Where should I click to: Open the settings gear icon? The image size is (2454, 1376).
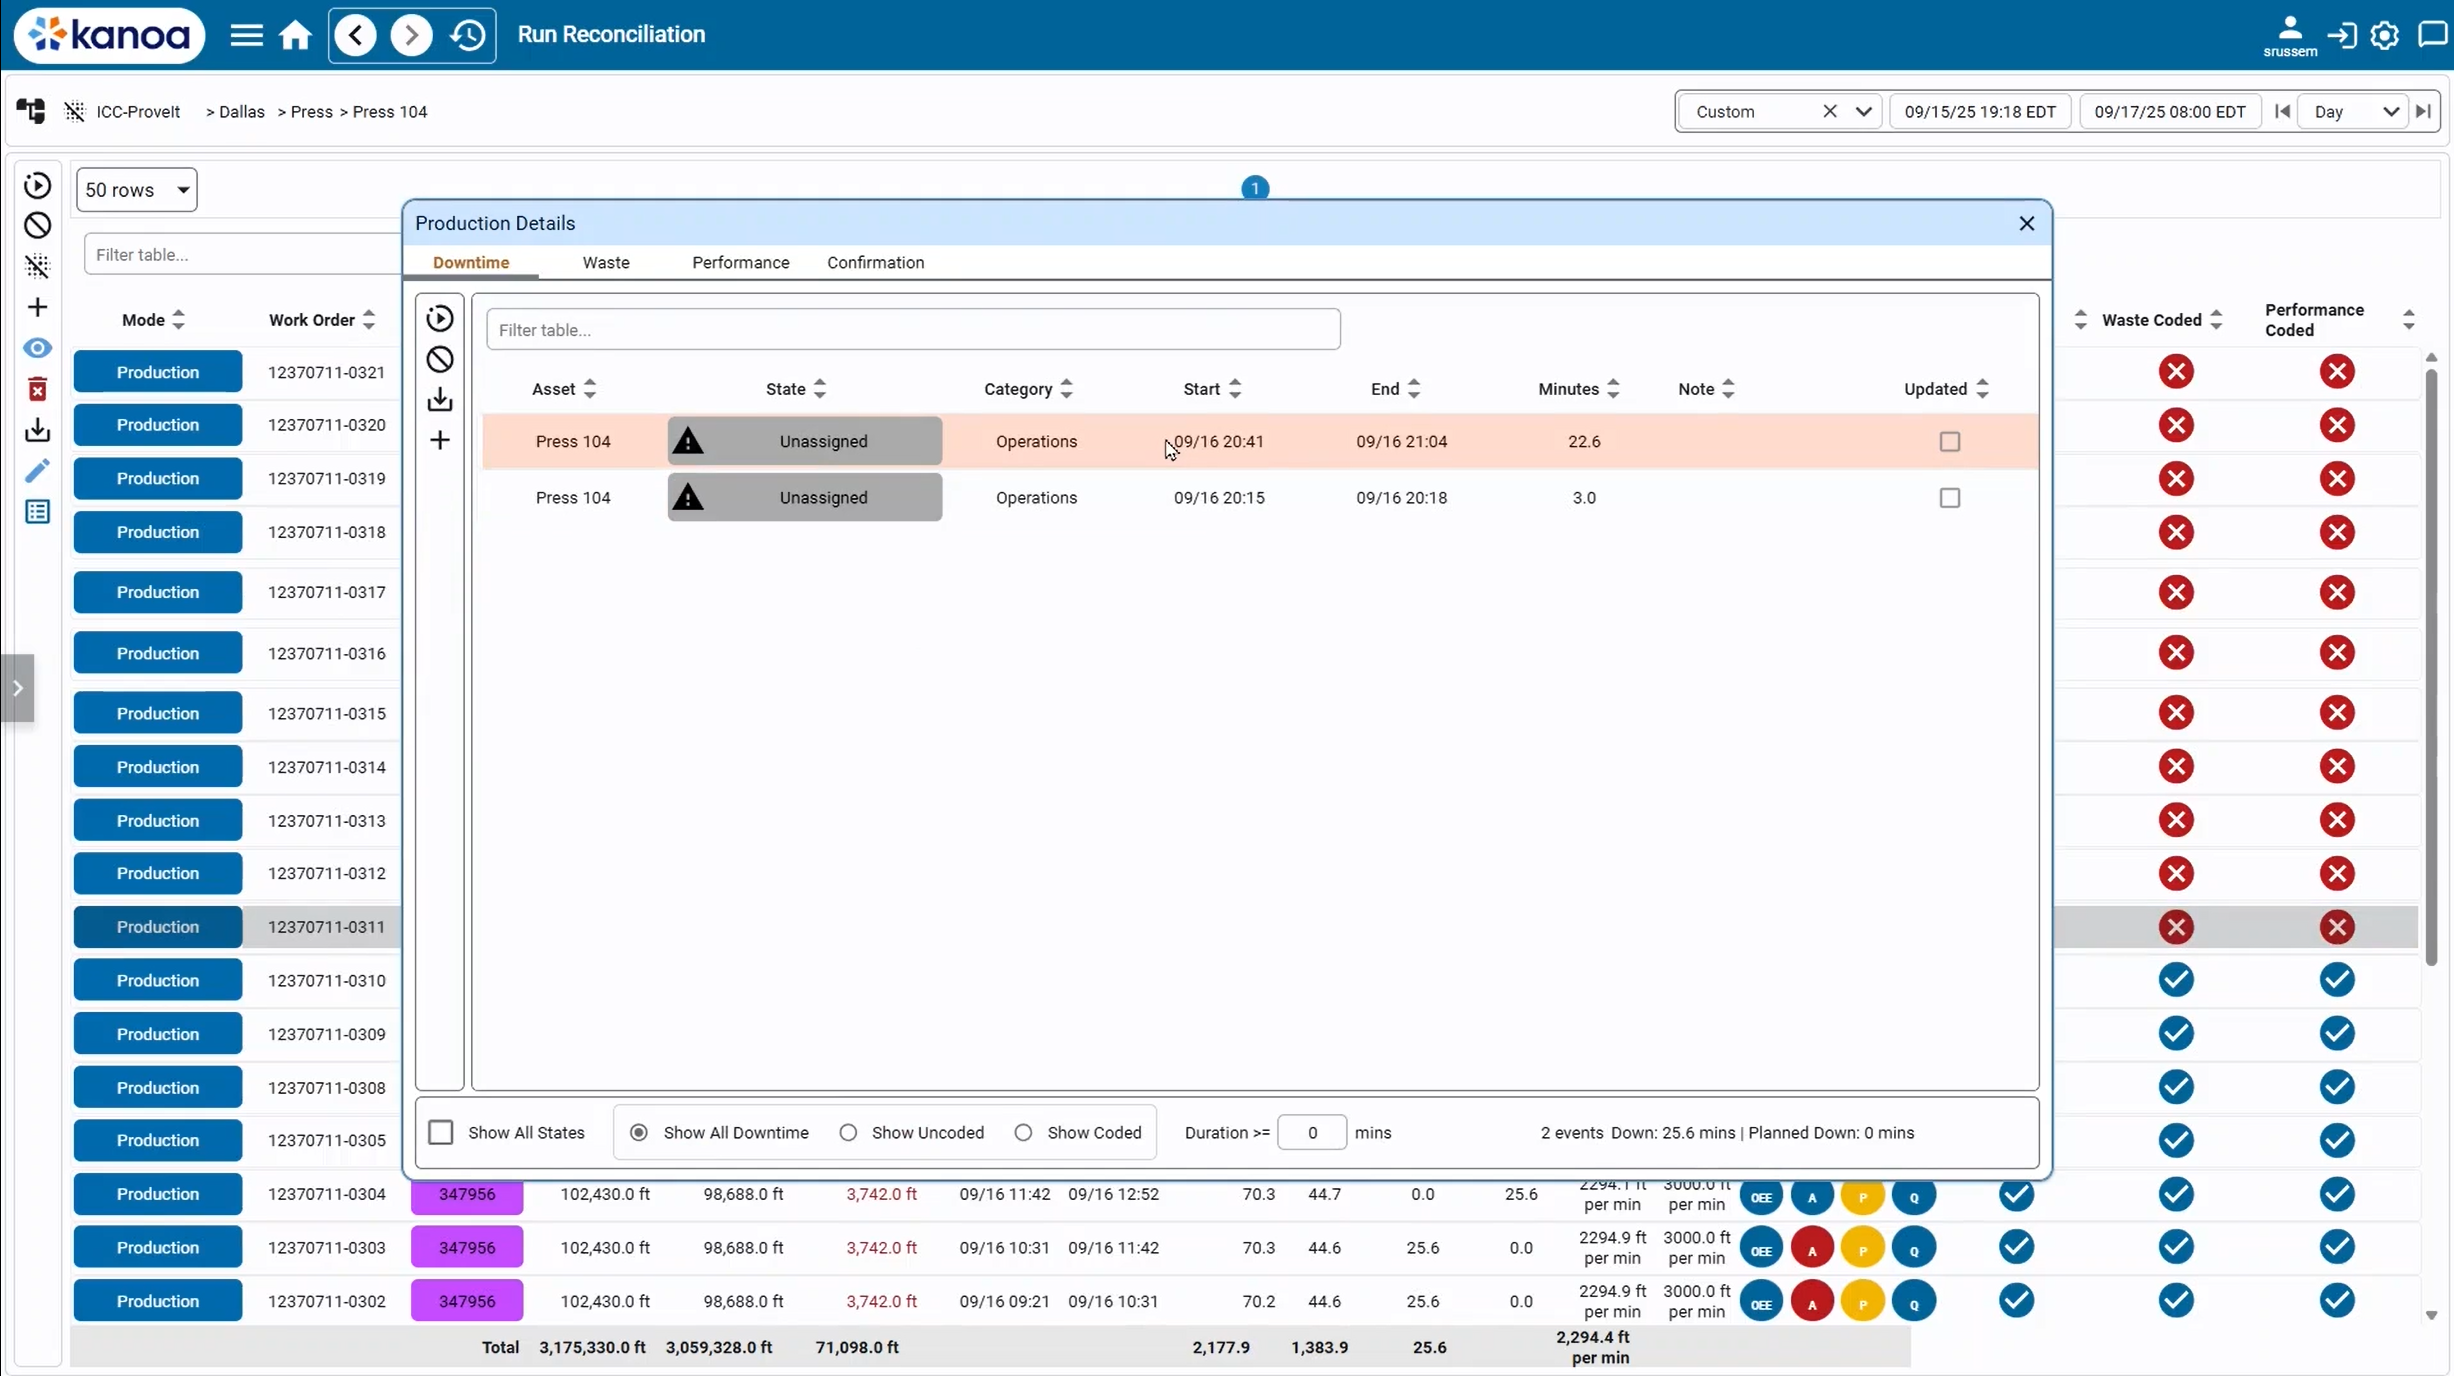(x=2384, y=35)
